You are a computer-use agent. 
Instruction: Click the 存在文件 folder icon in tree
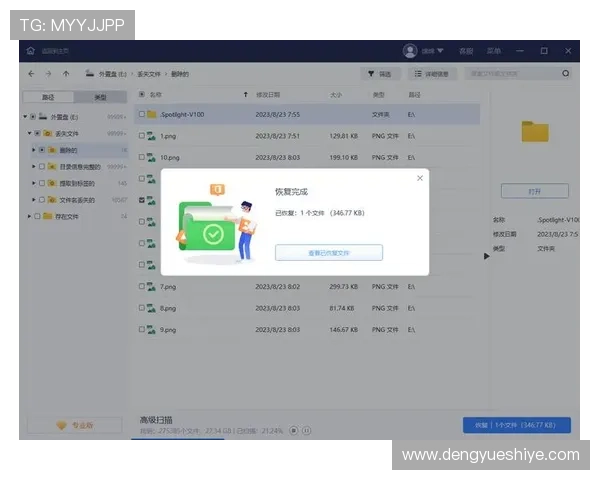tap(47, 216)
